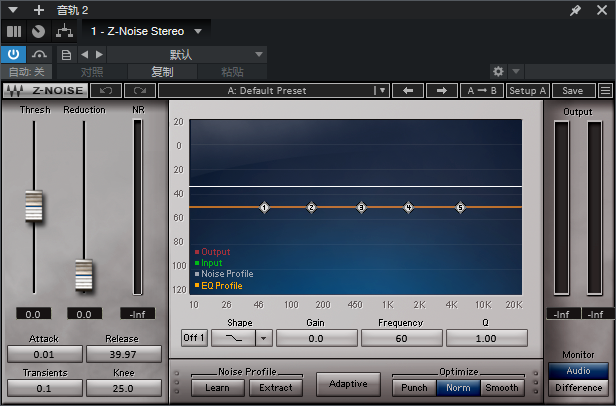616x406 pixels.
Task: Toggle EQ band with Off 1 button
Action: pos(194,338)
